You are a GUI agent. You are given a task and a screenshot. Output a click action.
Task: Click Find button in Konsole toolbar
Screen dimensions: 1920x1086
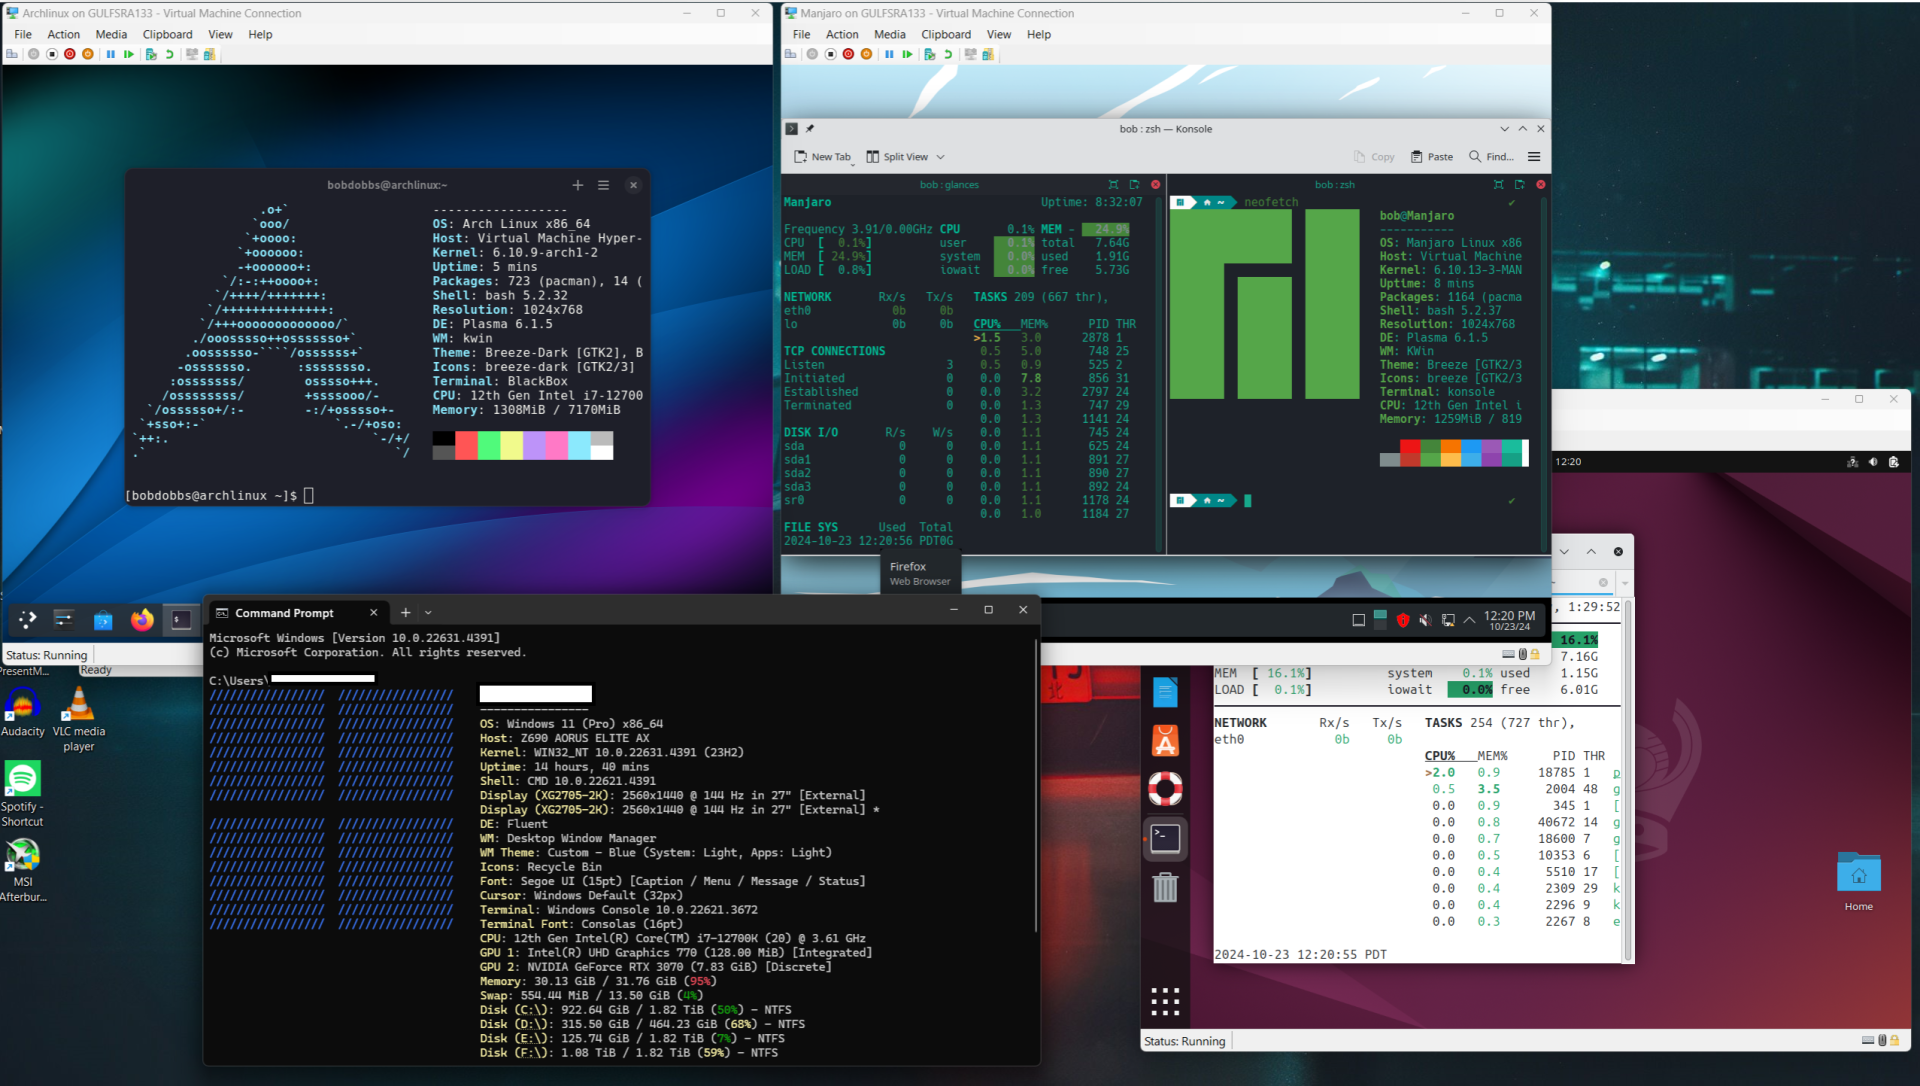coord(1490,157)
